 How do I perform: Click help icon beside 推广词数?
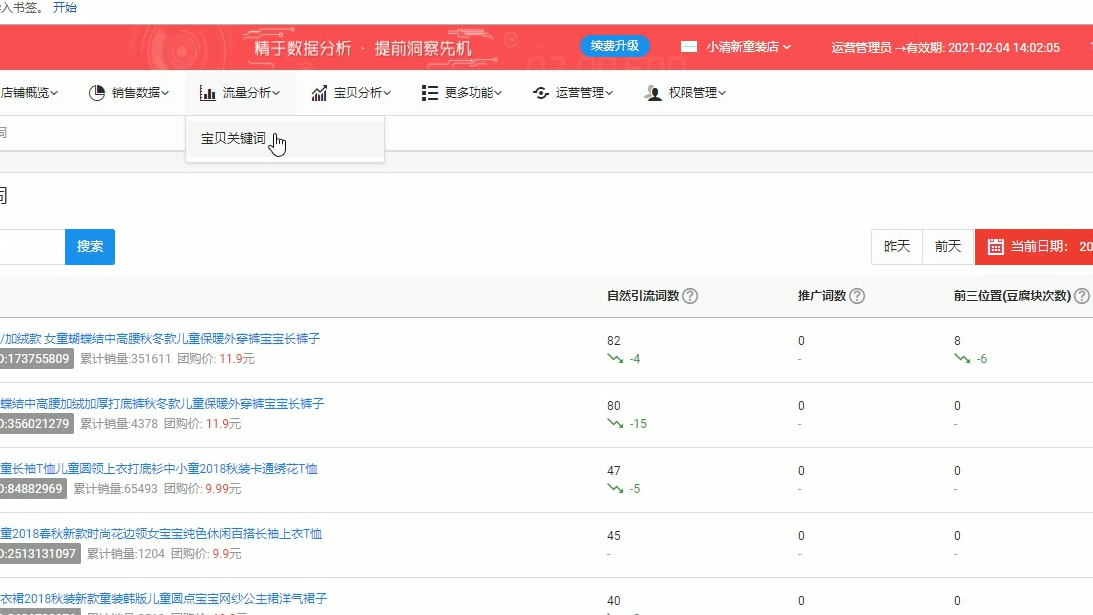pyautogui.click(x=857, y=296)
